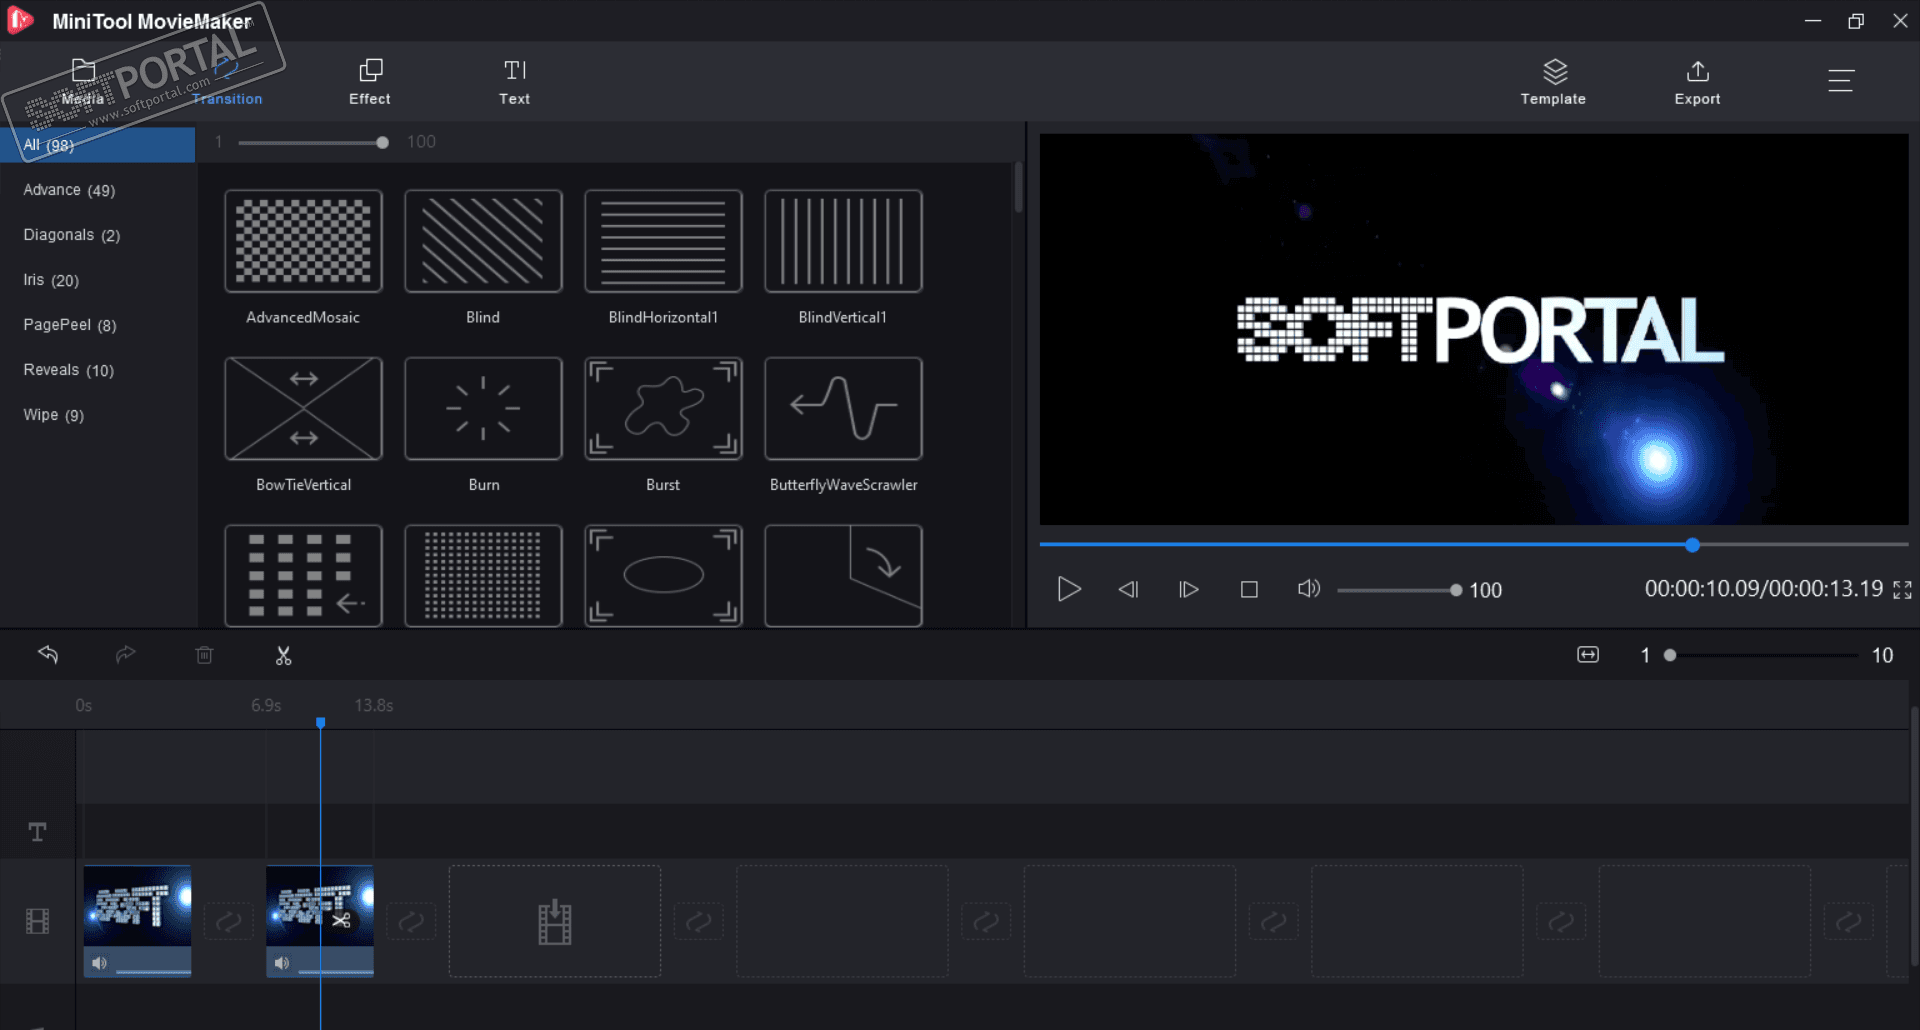This screenshot has height=1030, width=1920.
Task: Click the transition list scrollbar
Action: (x=1019, y=187)
